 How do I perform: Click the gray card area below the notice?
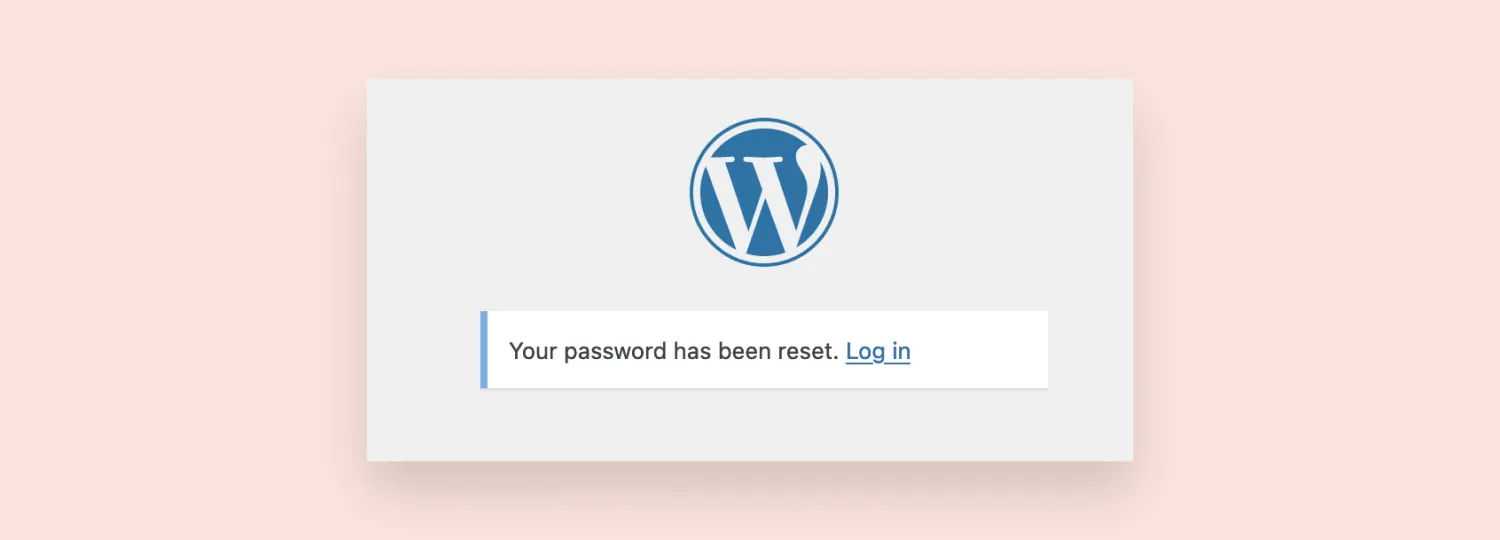(750, 425)
